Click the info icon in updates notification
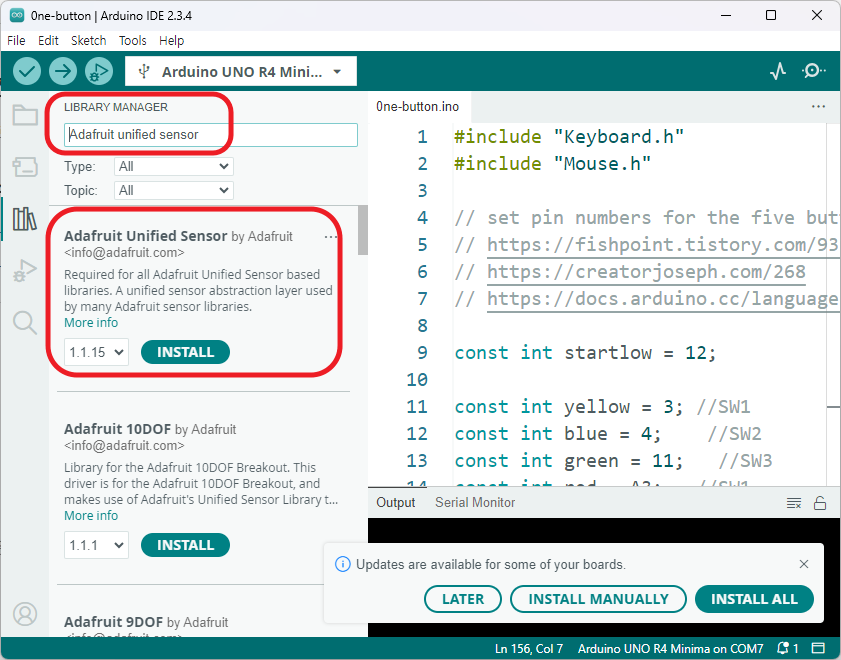The height and width of the screenshot is (660, 841). tap(342, 564)
